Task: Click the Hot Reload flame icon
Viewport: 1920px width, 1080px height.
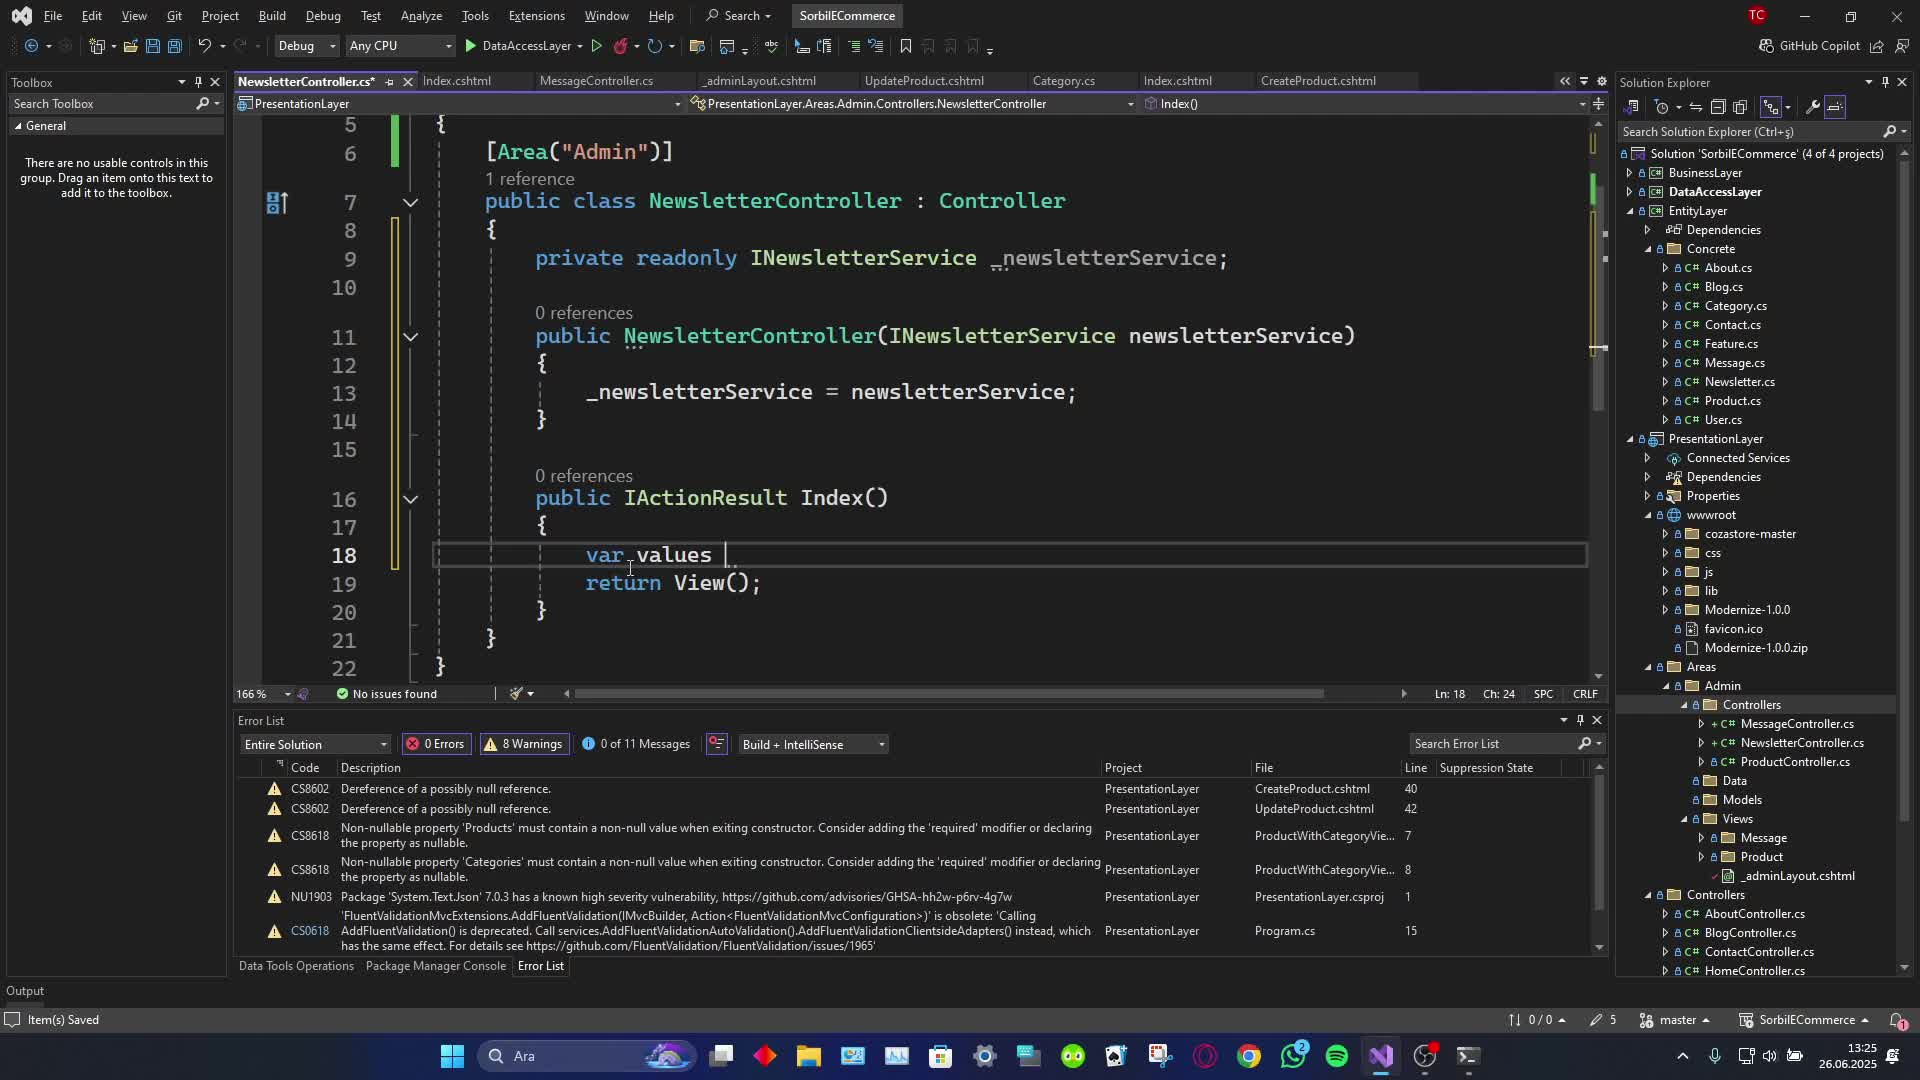Action: click(x=621, y=46)
